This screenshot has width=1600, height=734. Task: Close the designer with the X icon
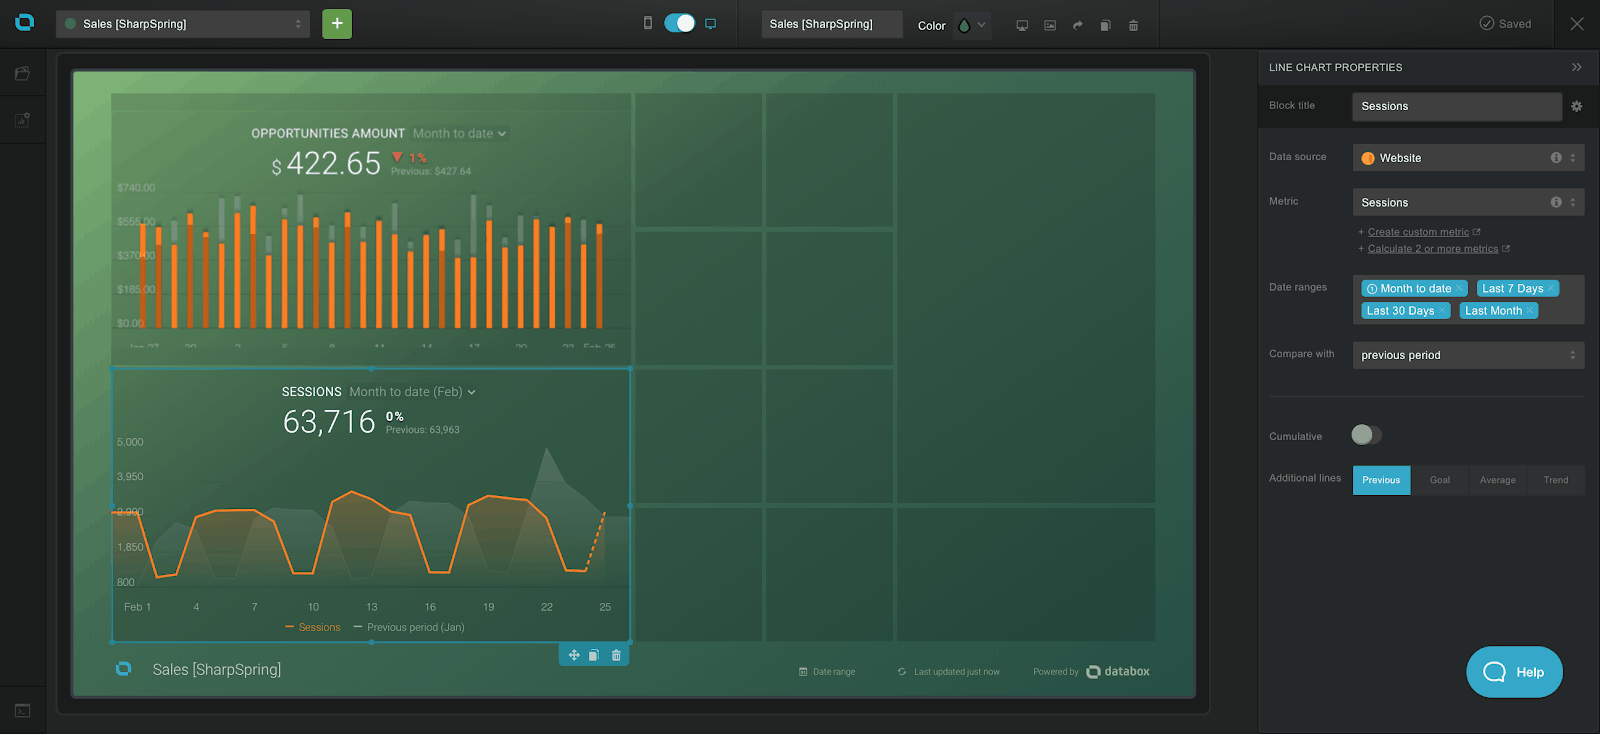(1577, 24)
